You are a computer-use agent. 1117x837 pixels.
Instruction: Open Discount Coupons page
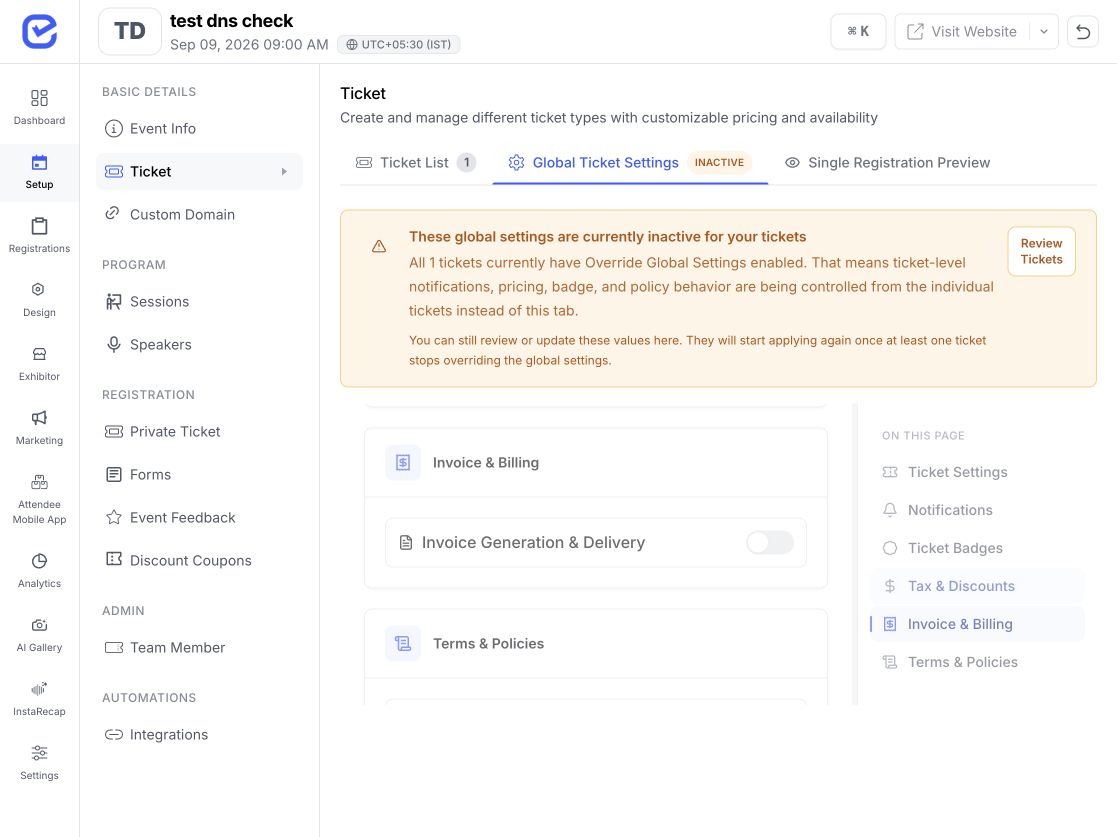(x=199, y=561)
